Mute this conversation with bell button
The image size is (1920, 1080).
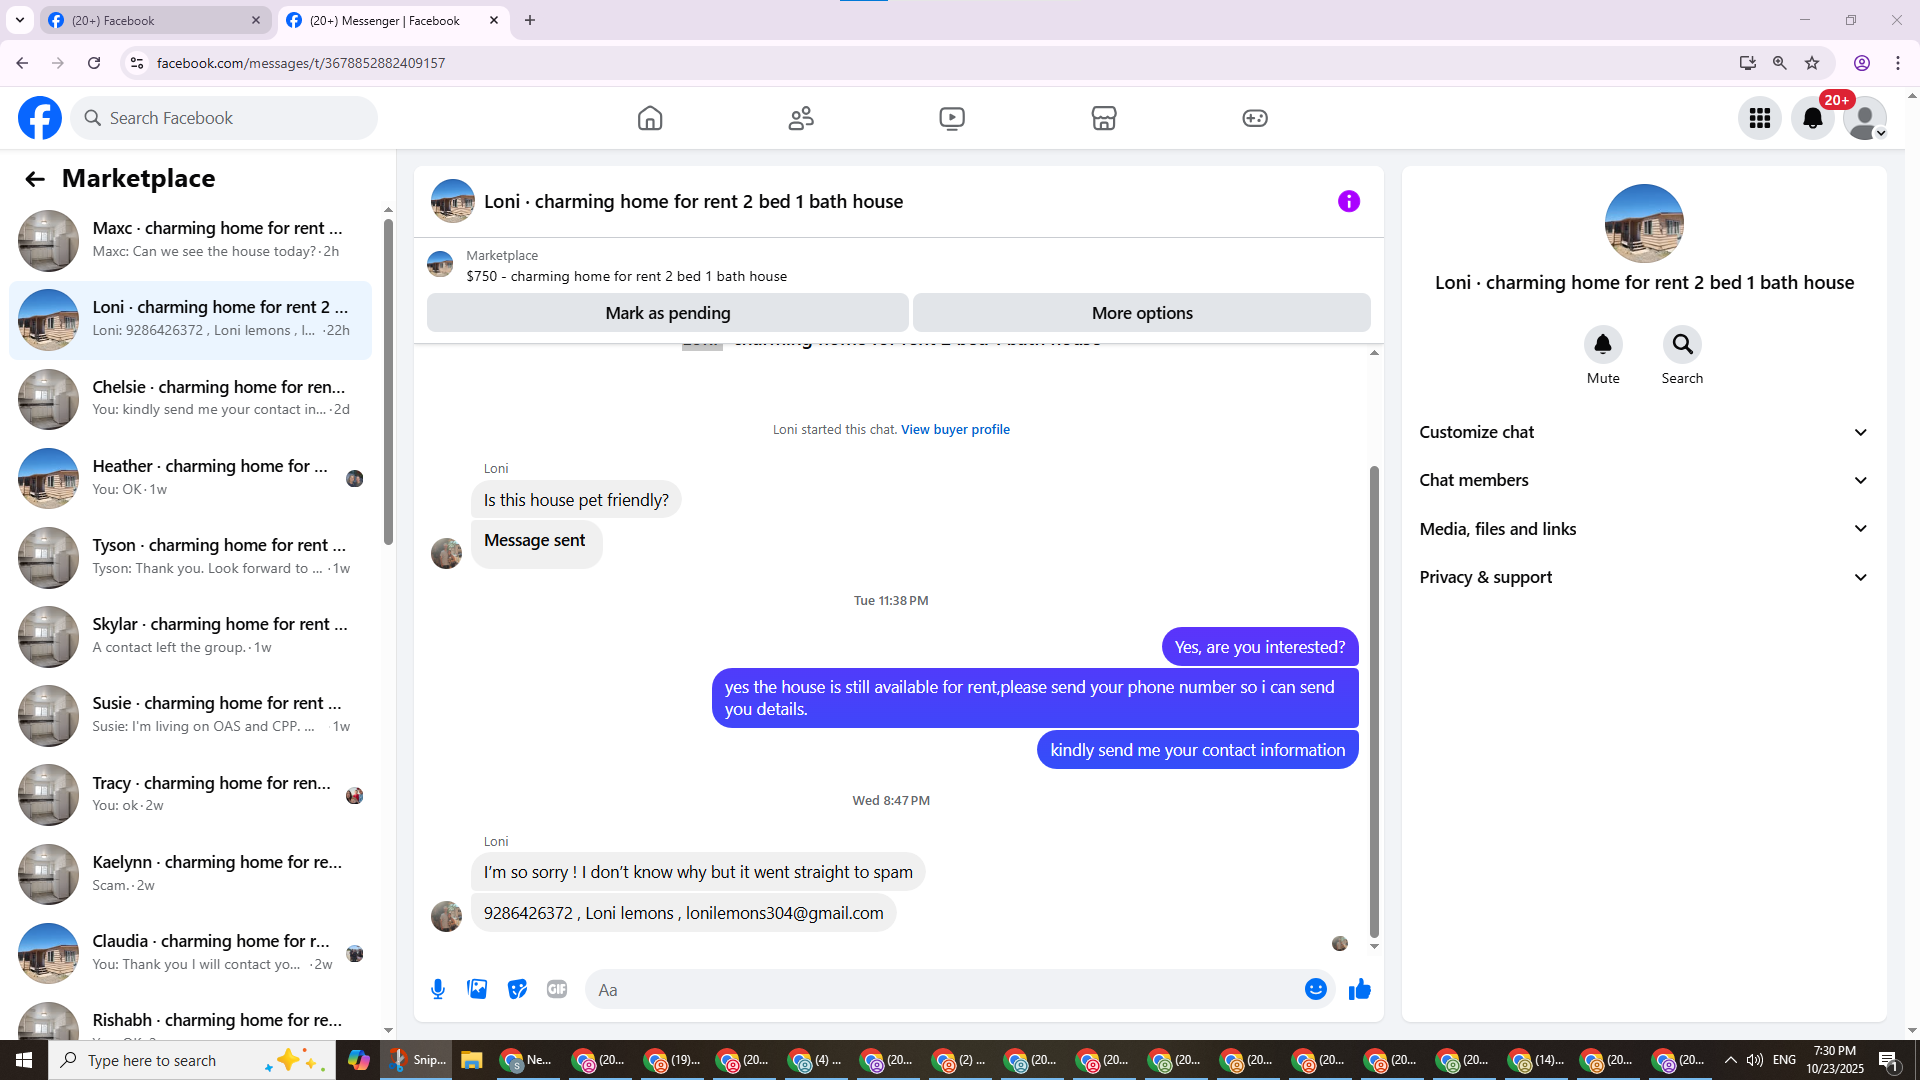coord(1602,345)
